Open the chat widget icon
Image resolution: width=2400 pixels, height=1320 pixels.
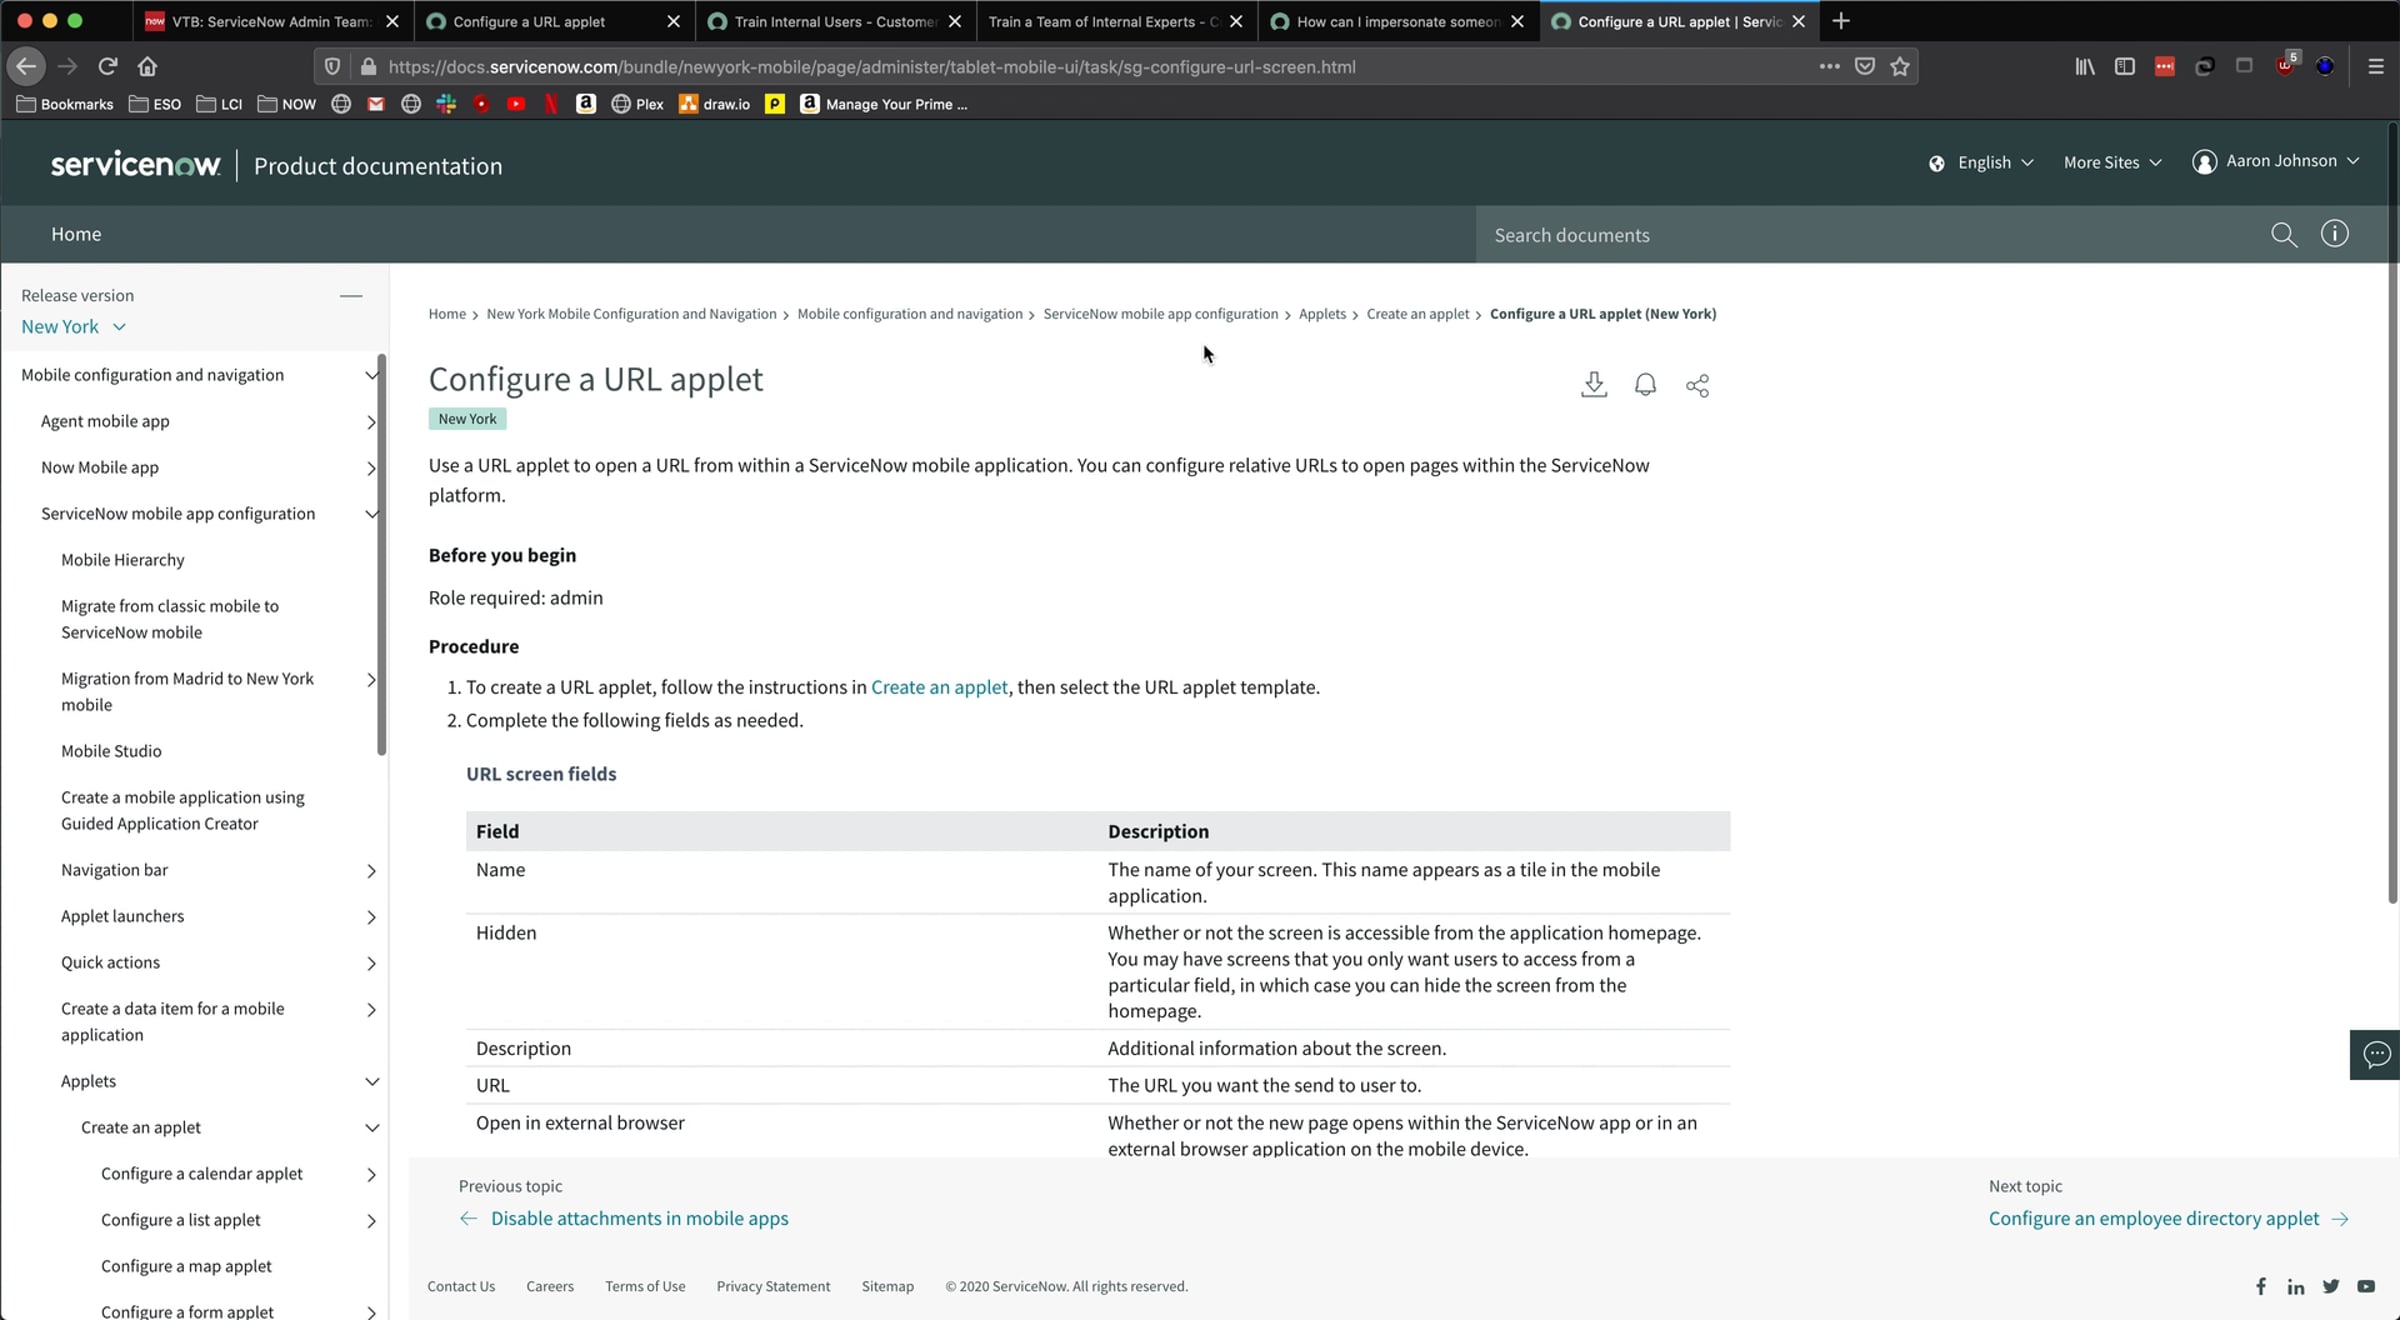point(2376,1054)
